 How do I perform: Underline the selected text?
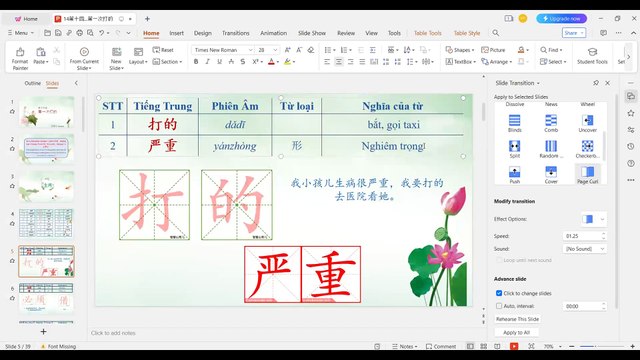tap(219, 62)
